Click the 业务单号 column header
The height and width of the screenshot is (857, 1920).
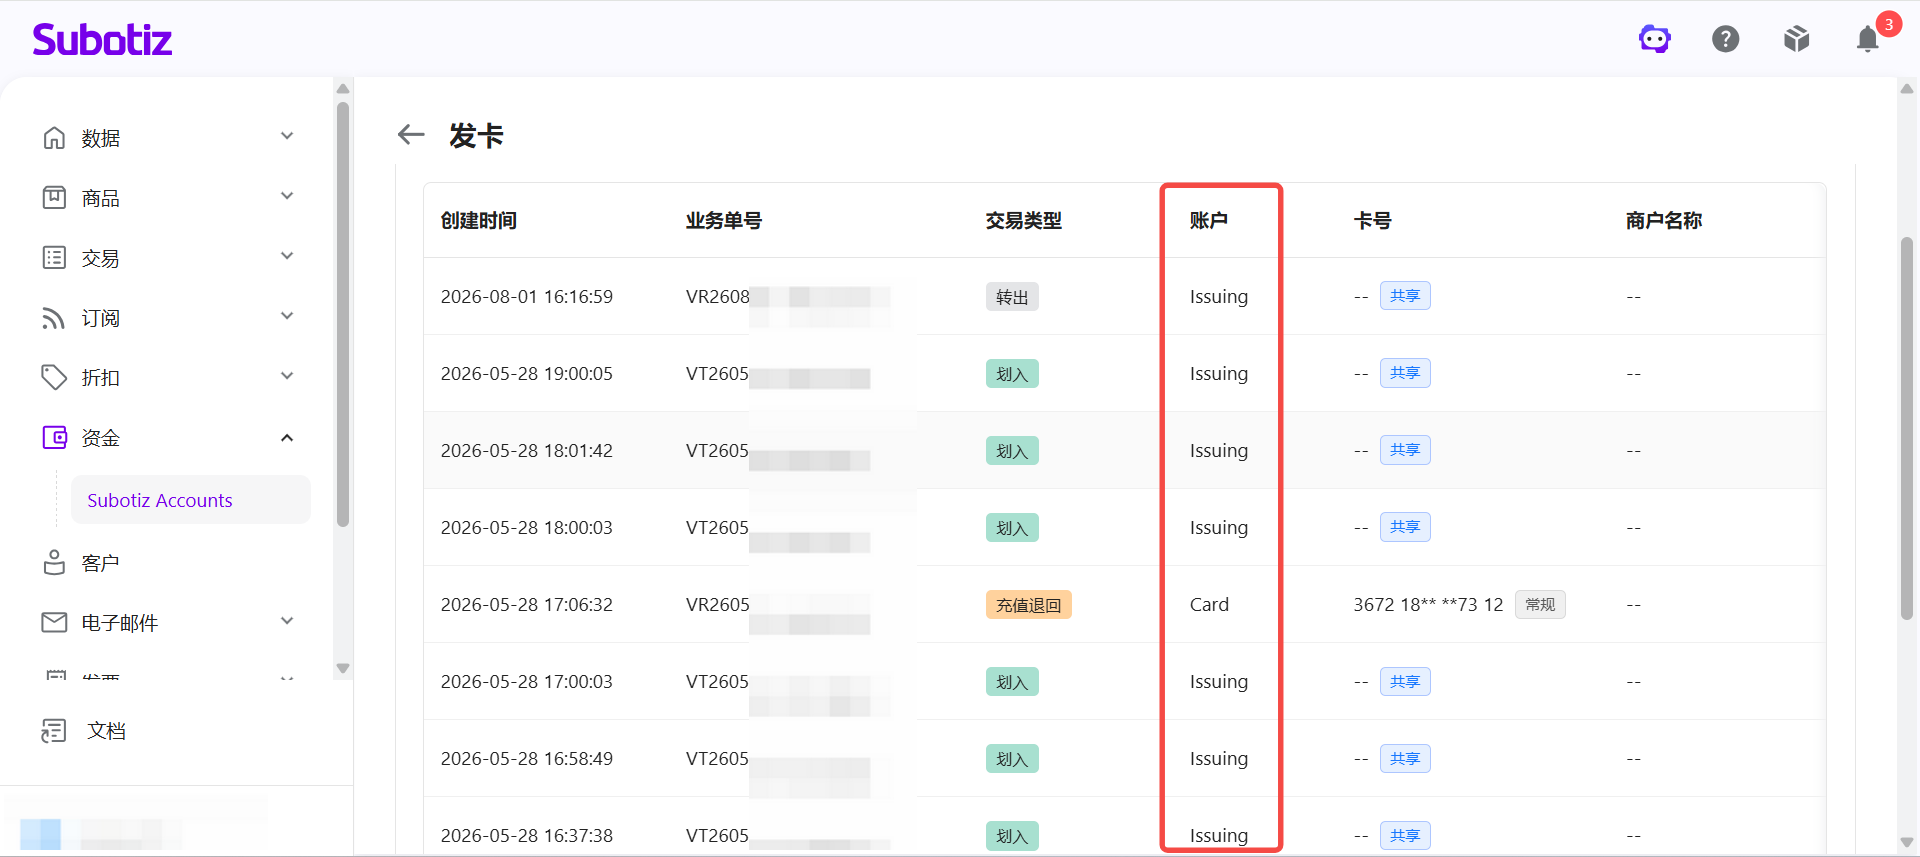click(x=724, y=220)
